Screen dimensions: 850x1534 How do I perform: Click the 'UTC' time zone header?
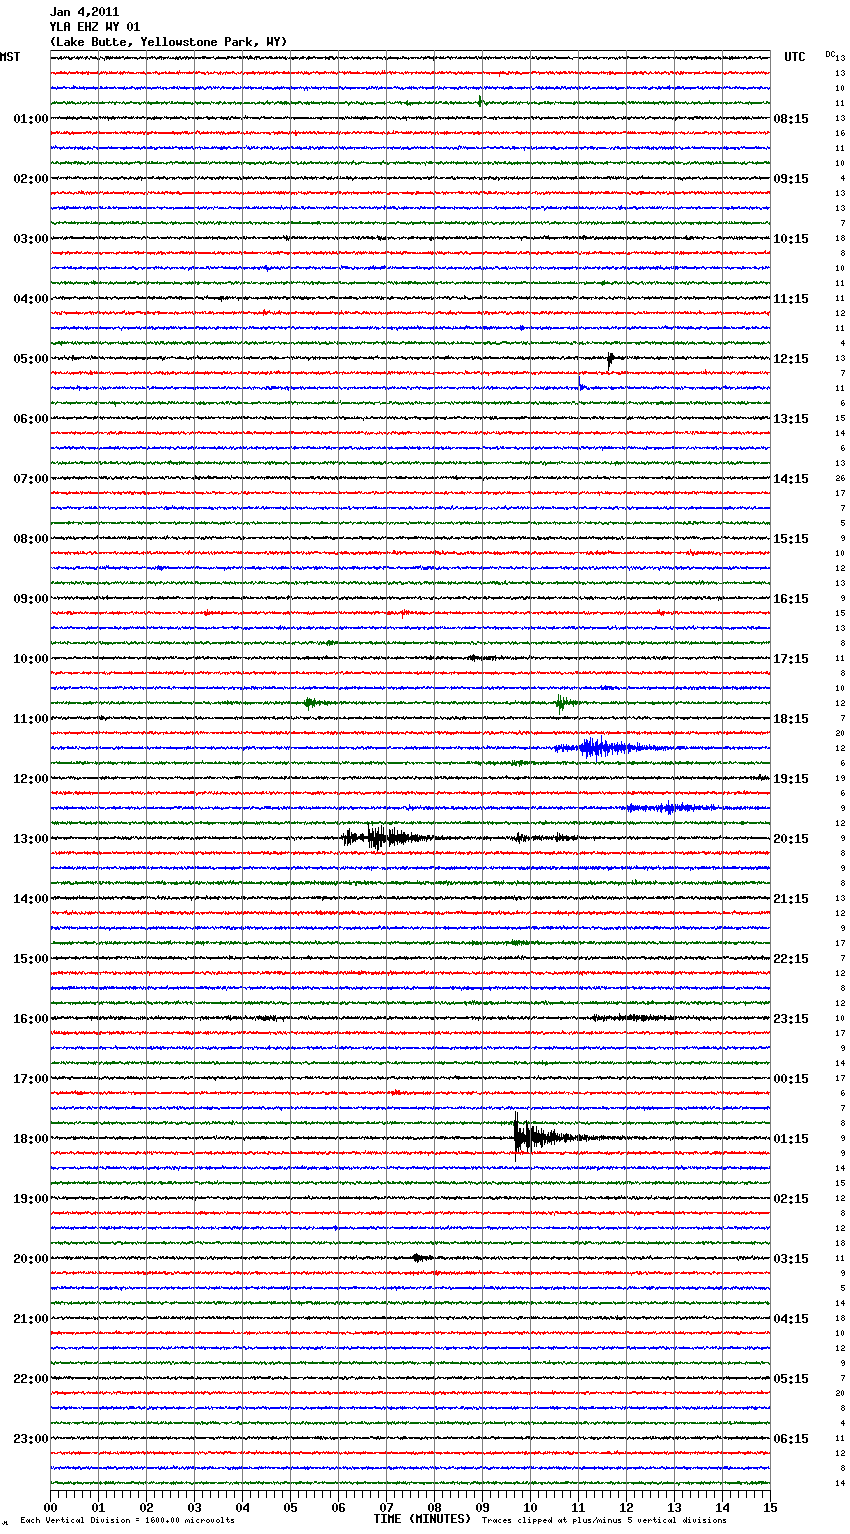pos(794,57)
